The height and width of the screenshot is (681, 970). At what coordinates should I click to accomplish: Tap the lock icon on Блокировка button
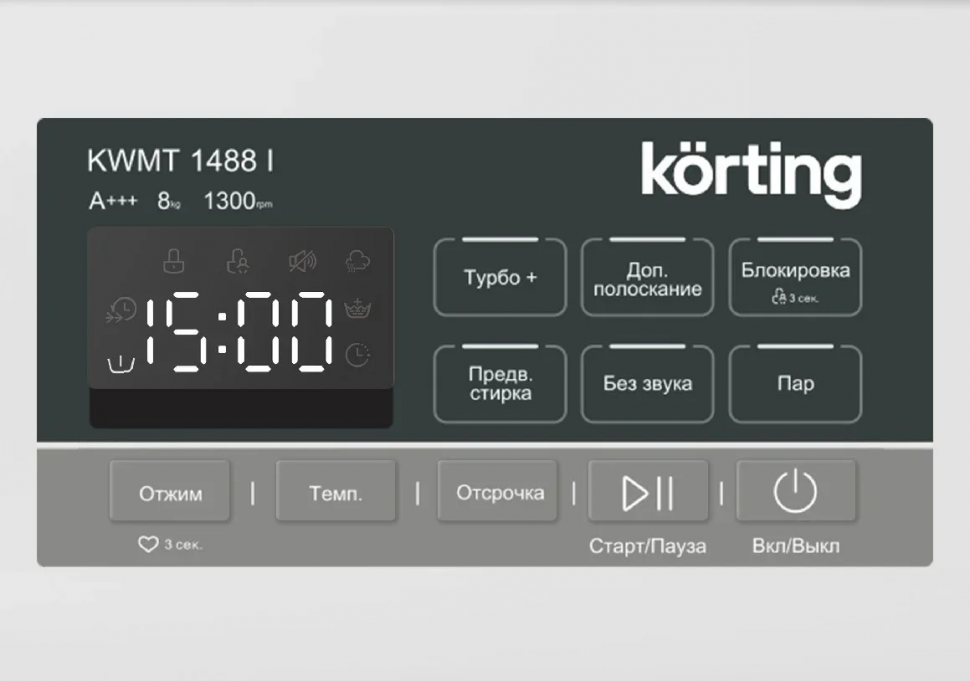pyautogui.click(x=779, y=298)
